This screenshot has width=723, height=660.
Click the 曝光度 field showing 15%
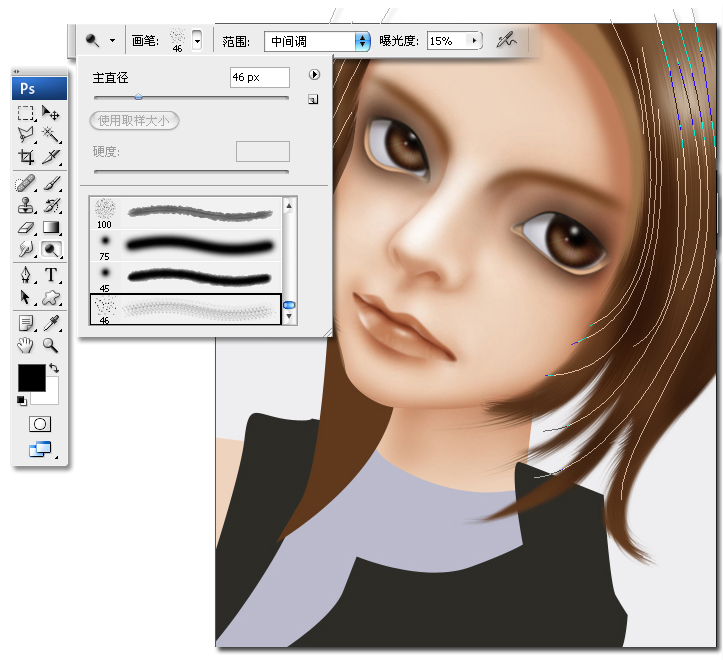tap(447, 41)
